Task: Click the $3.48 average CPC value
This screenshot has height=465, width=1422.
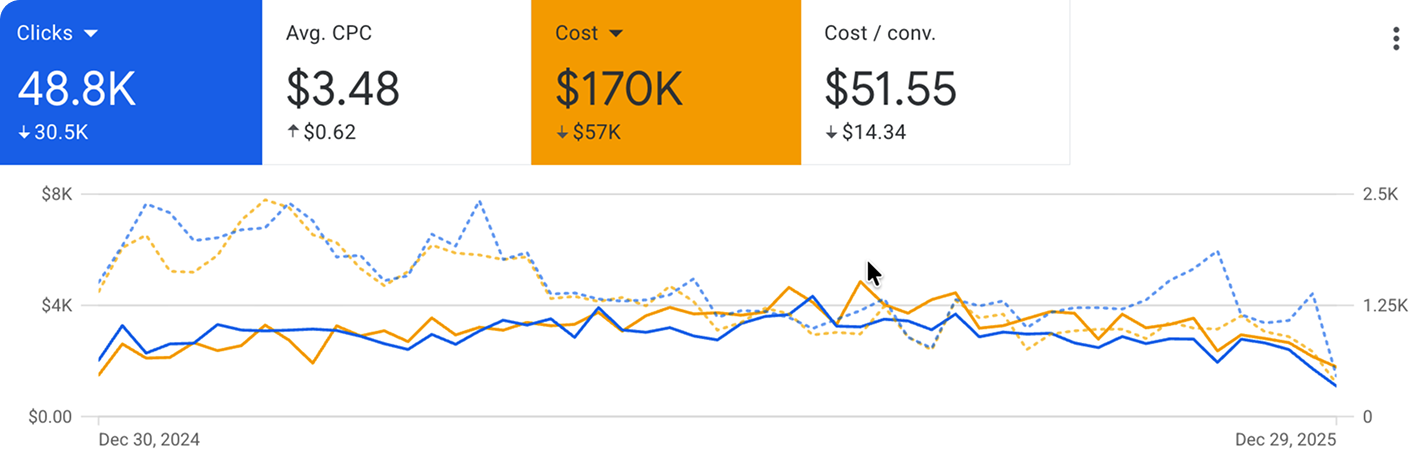Action: (x=343, y=89)
